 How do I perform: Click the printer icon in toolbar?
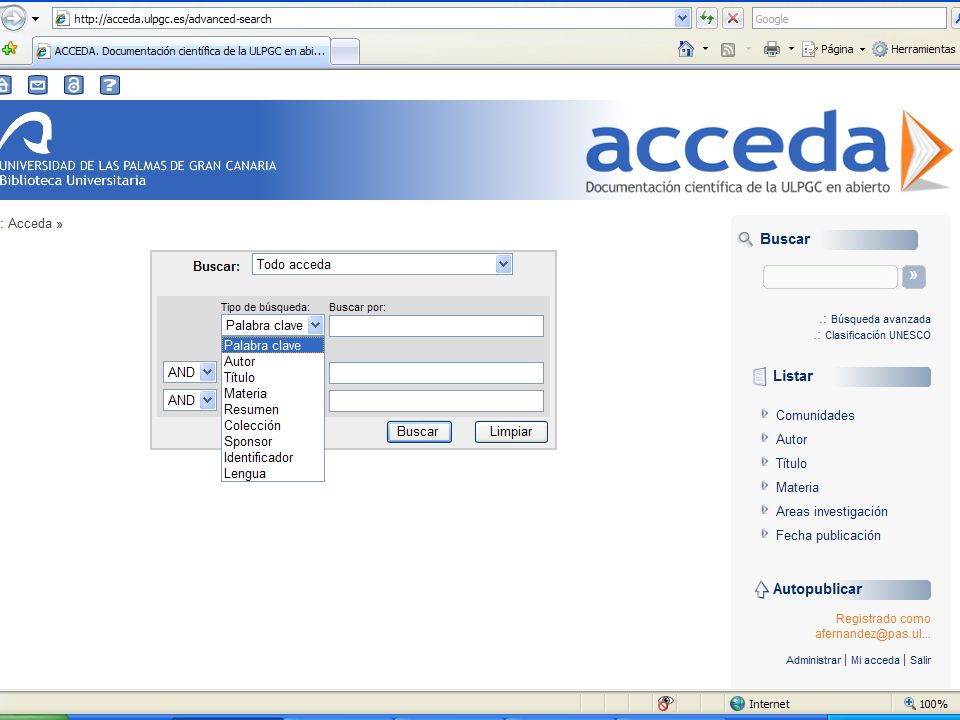point(771,49)
